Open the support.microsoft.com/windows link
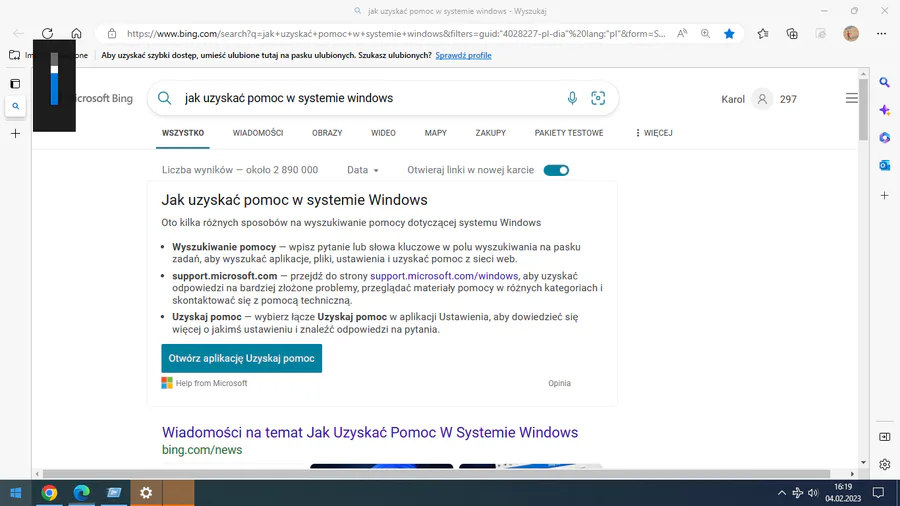900x506 pixels. tap(444, 276)
